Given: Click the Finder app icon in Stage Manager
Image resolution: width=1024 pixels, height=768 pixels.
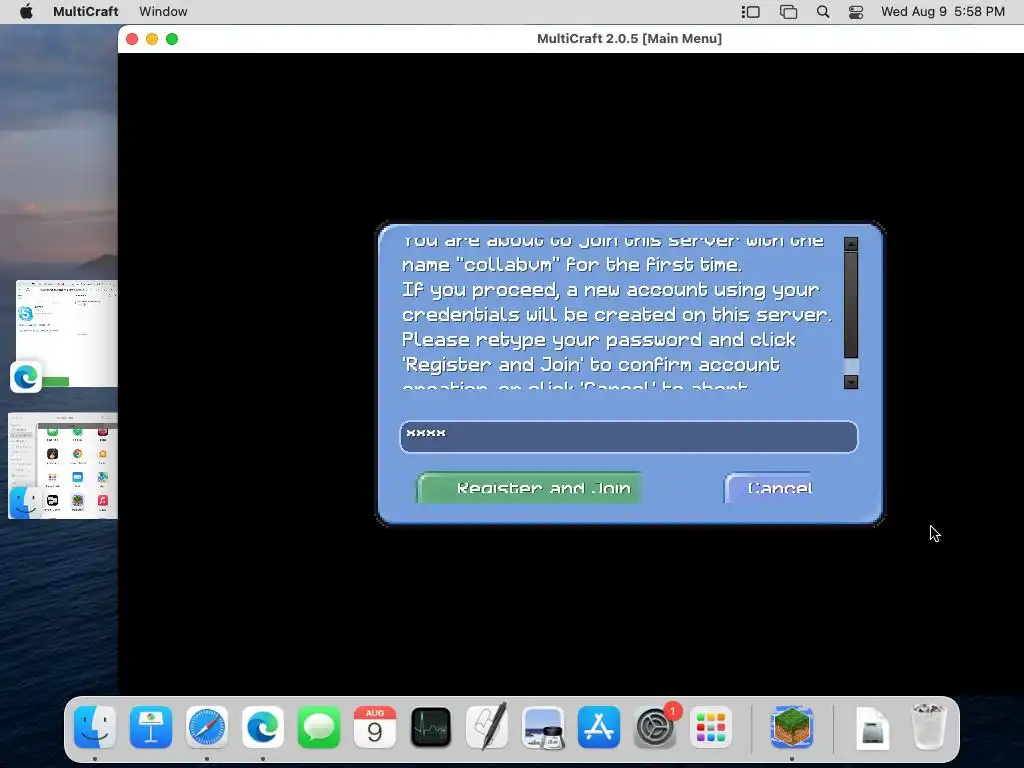Looking at the screenshot, I should 25,502.
